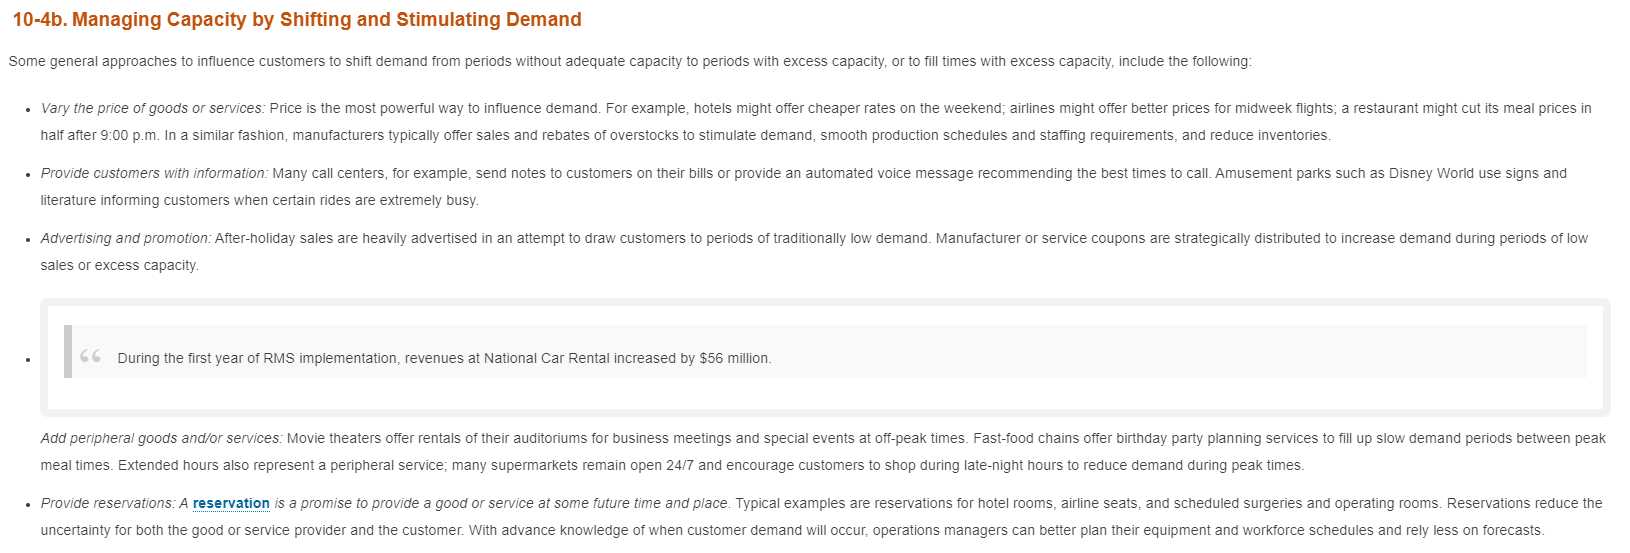Click the italic phrase Advertising and promotion

126,238
